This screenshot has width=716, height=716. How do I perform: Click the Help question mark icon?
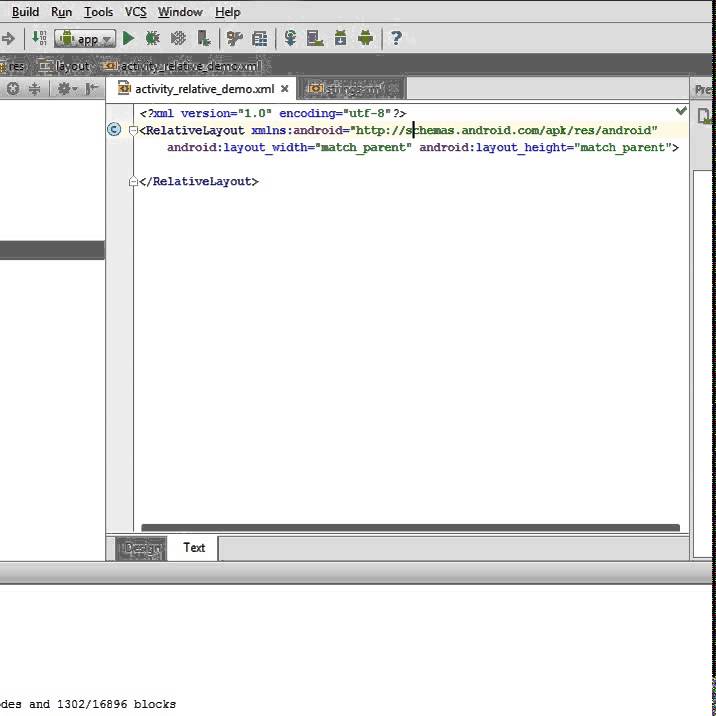pyautogui.click(x=396, y=38)
